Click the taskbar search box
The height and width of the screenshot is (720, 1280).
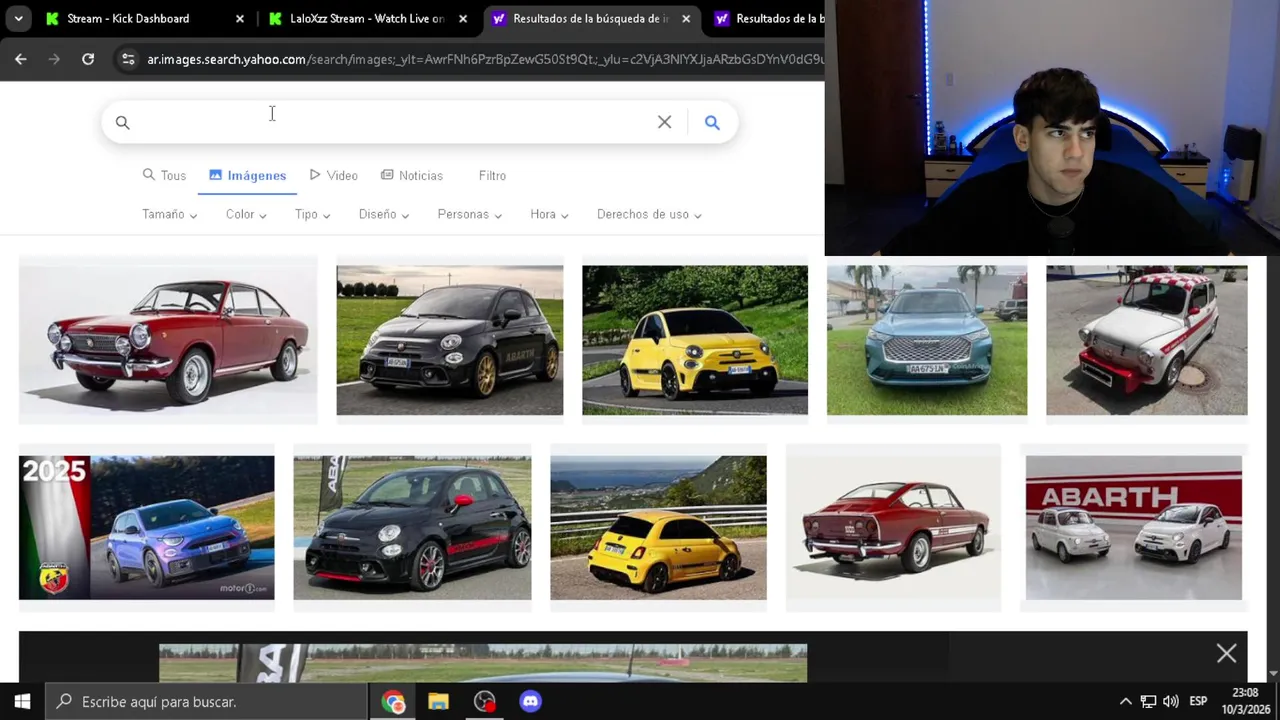click(x=207, y=701)
